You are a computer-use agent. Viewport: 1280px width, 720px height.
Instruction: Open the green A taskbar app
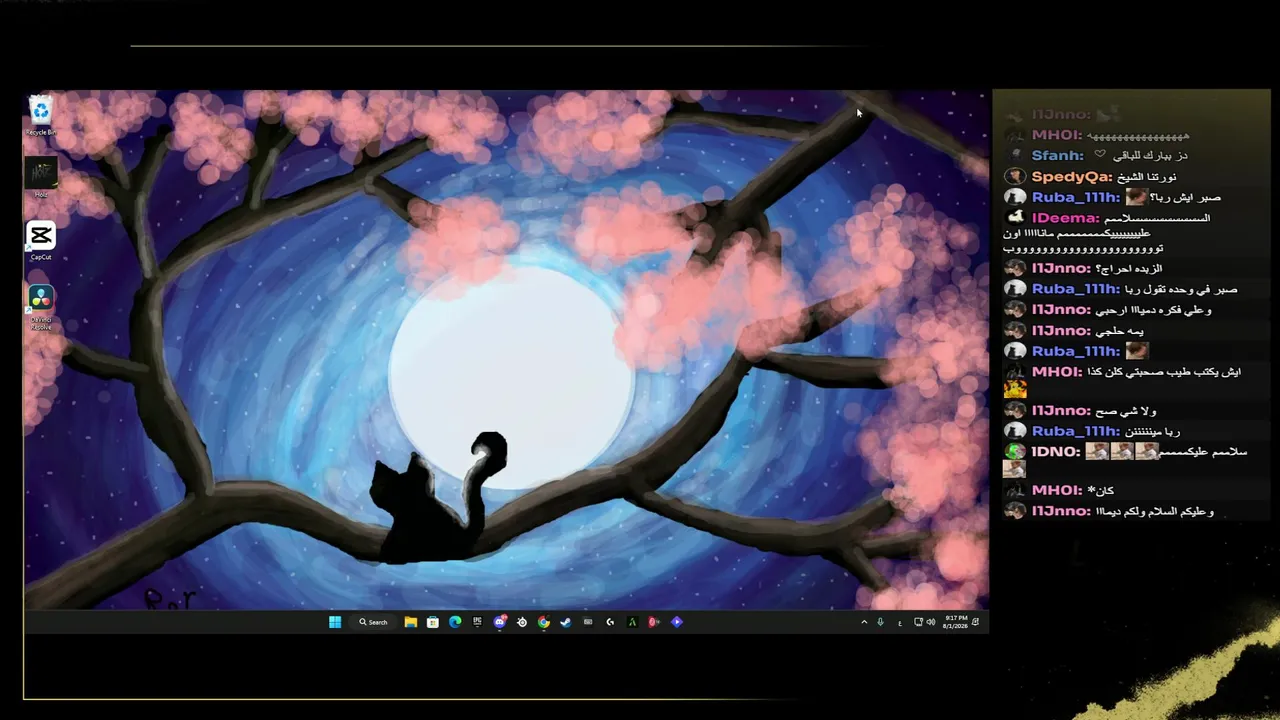(632, 622)
